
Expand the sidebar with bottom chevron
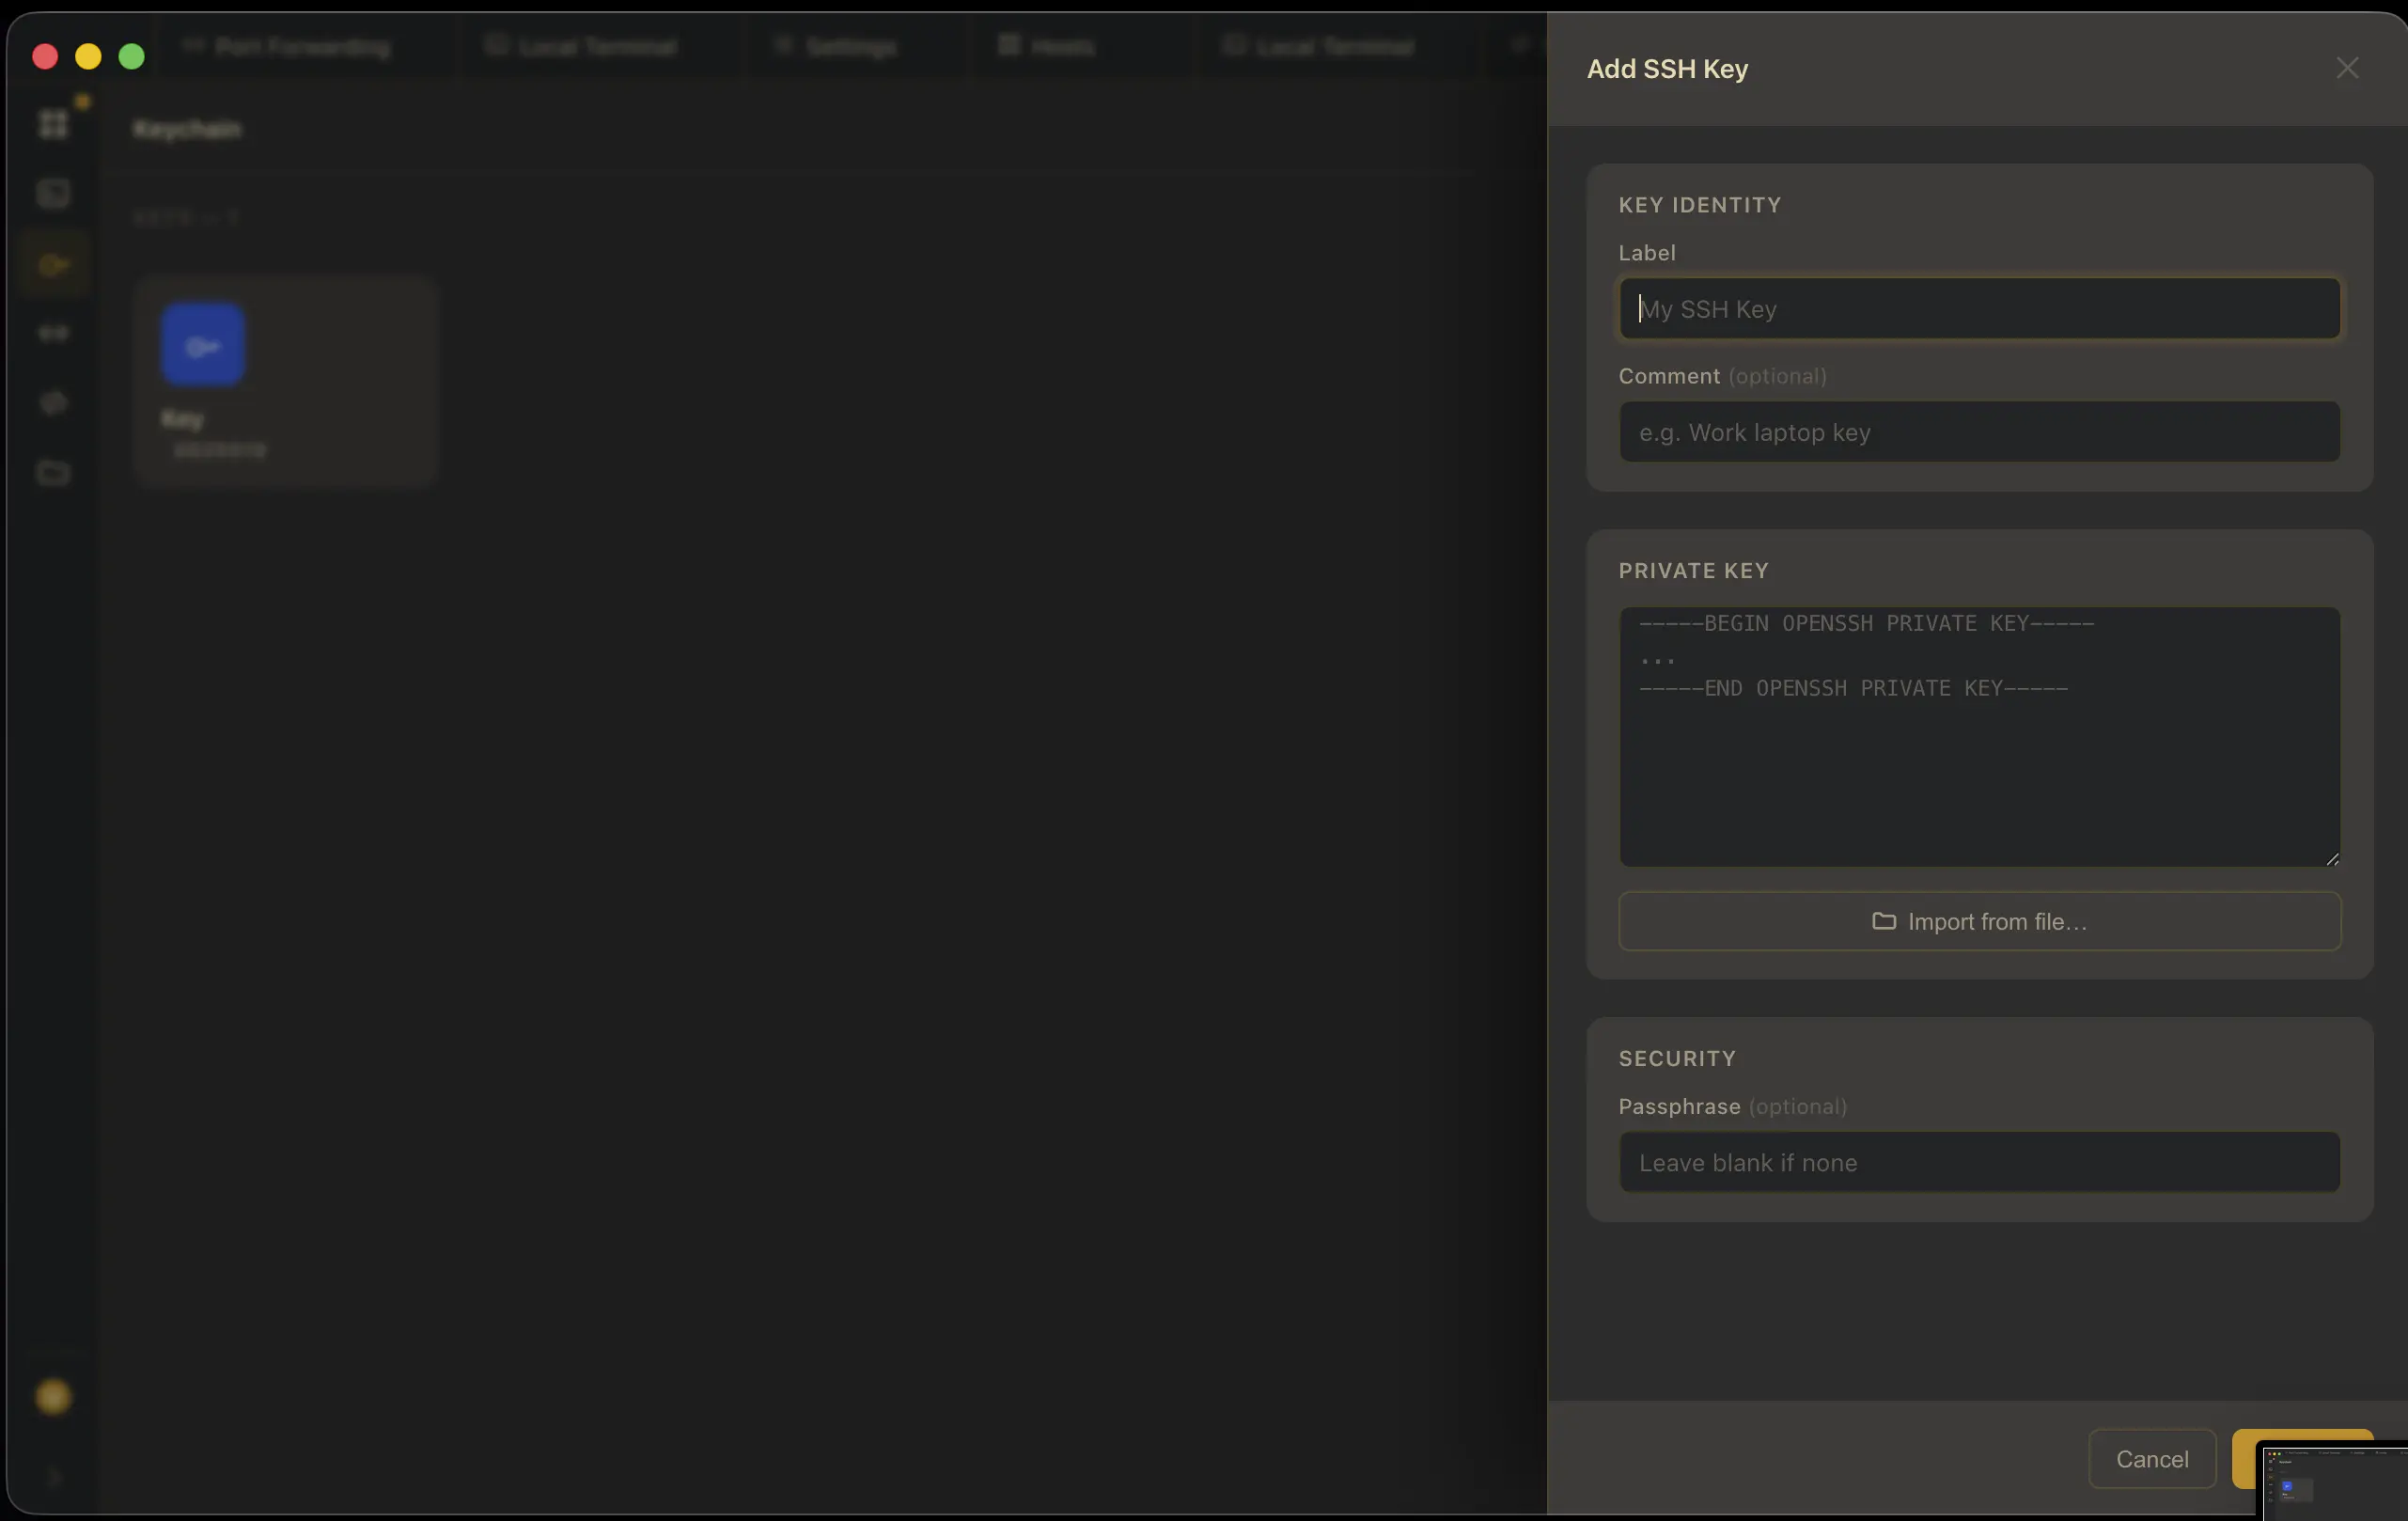pos(53,1477)
